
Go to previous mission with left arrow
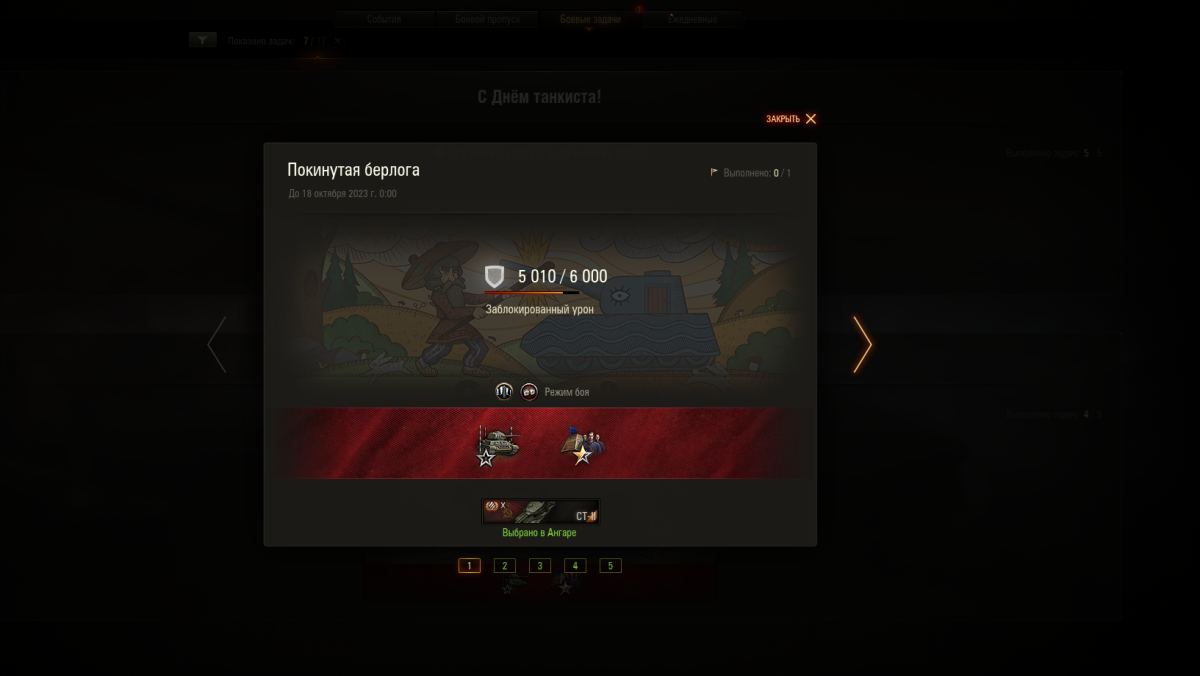[x=216, y=345]
